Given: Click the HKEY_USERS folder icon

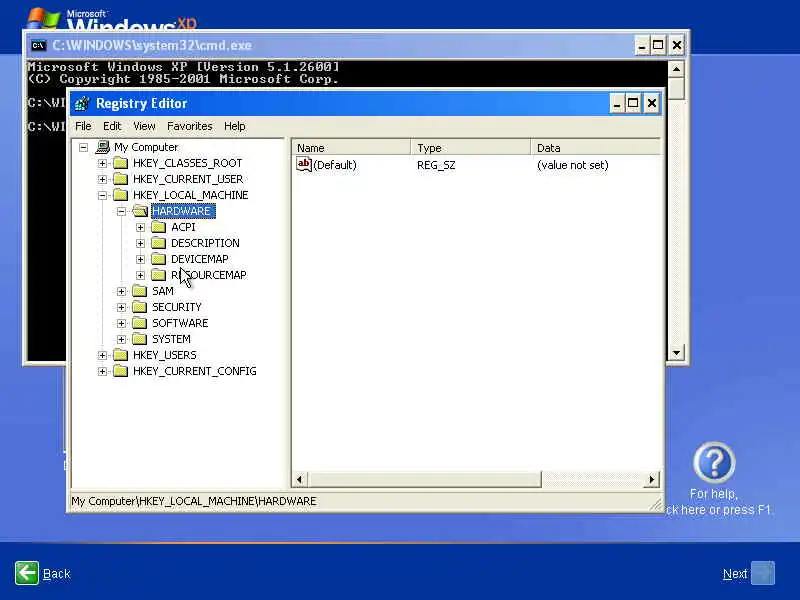Looking at the screenshot, I should [x=120, y=355].
